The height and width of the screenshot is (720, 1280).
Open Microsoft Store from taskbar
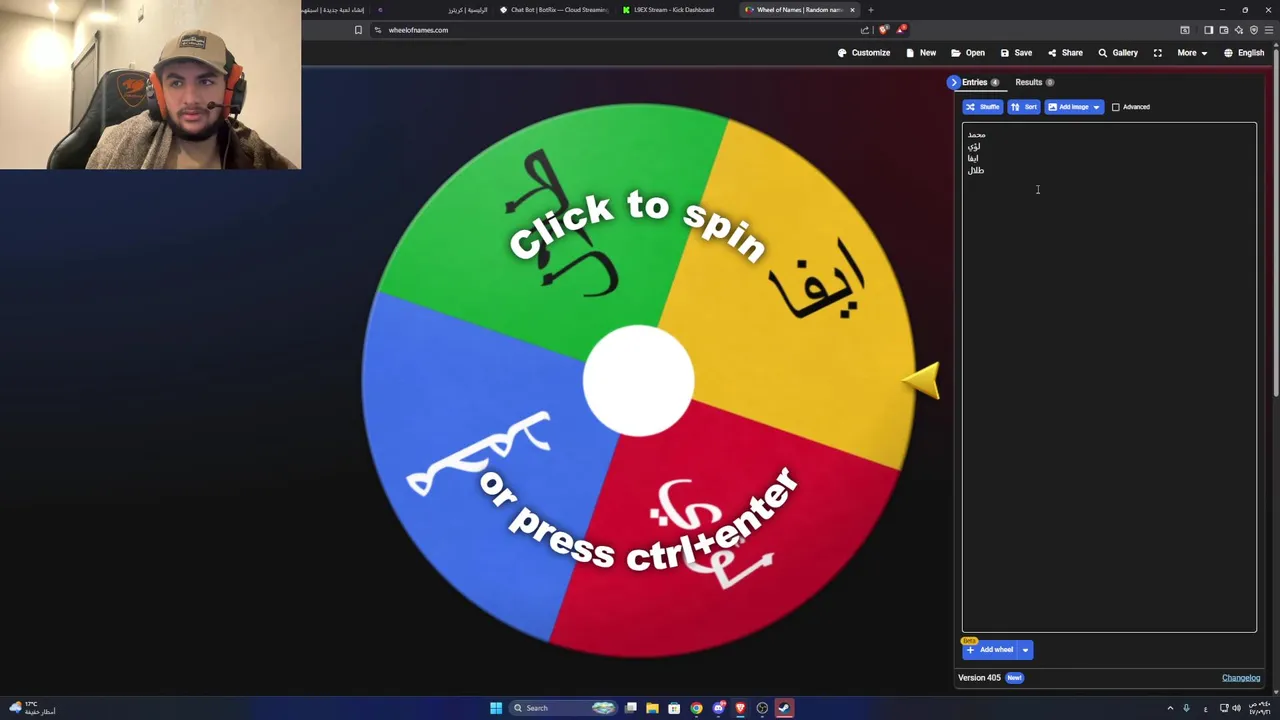point(674,708)
